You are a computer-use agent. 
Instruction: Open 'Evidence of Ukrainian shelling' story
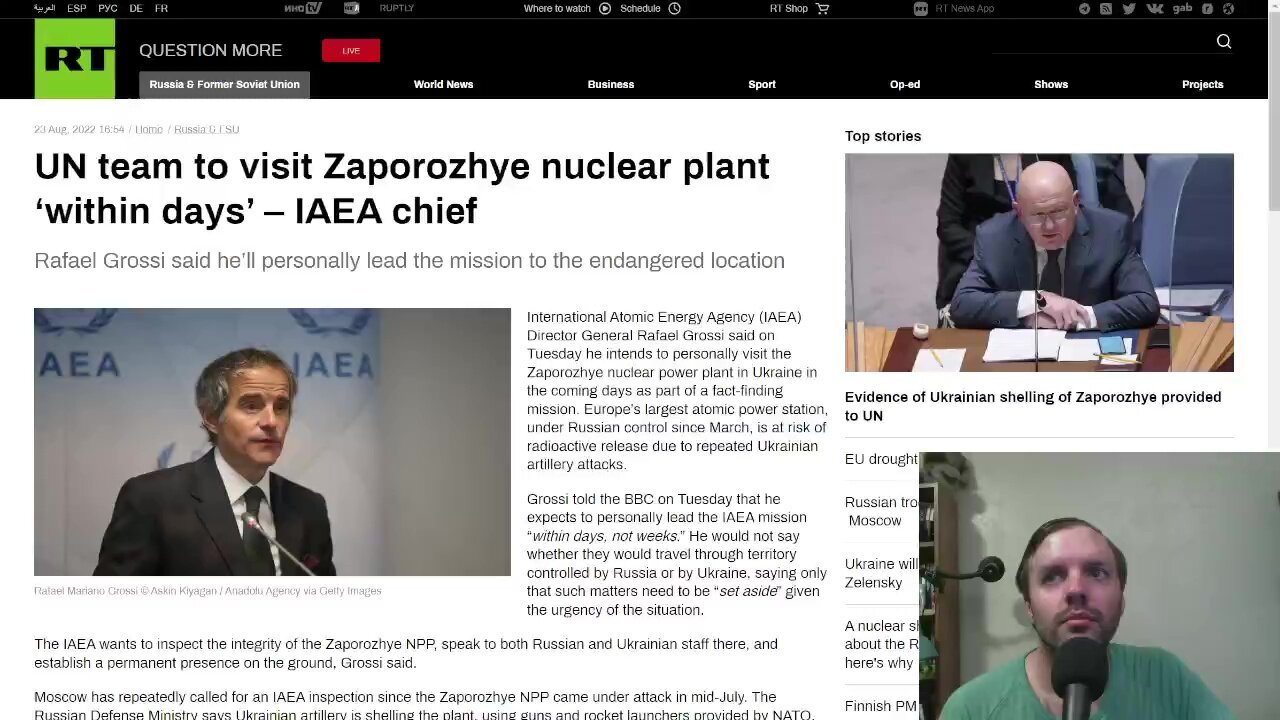tap(1033, 406)
